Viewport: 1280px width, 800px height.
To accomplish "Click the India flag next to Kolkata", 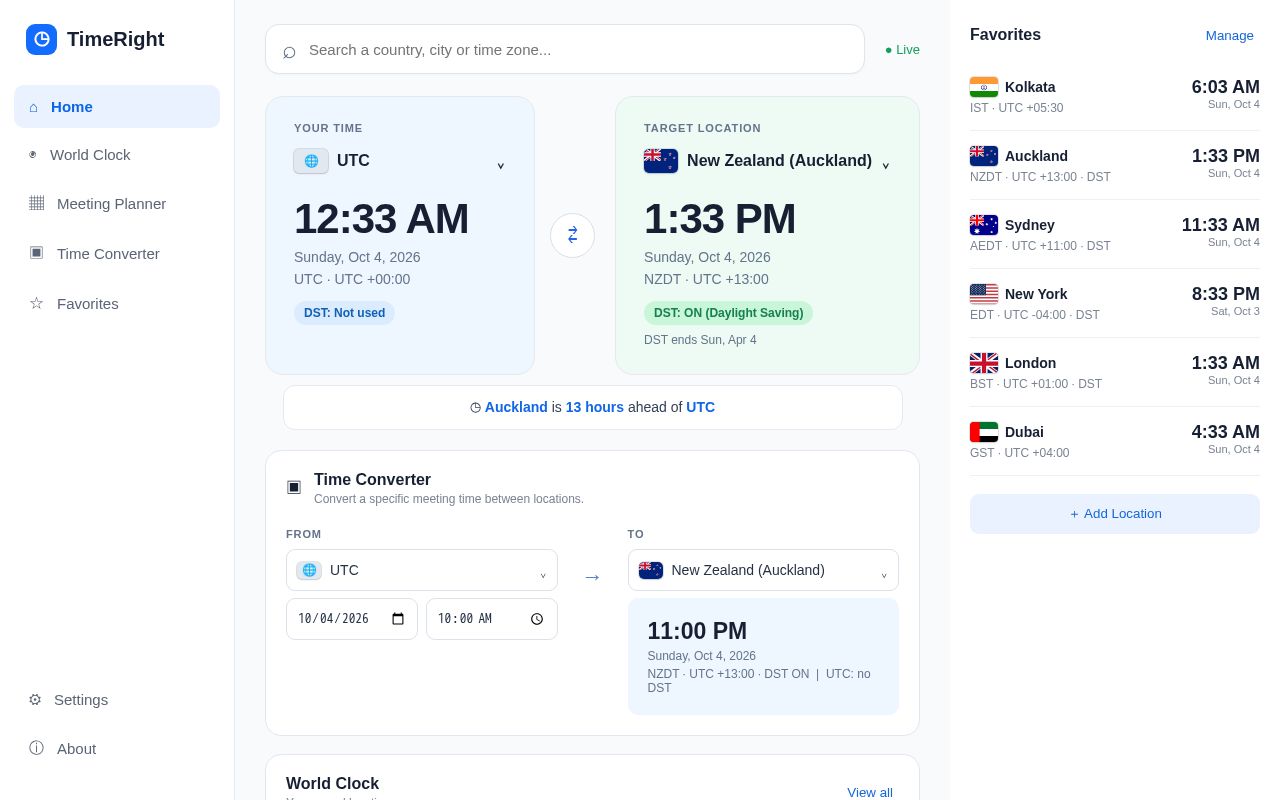I will pyautogui.click(x=984, y=87).
